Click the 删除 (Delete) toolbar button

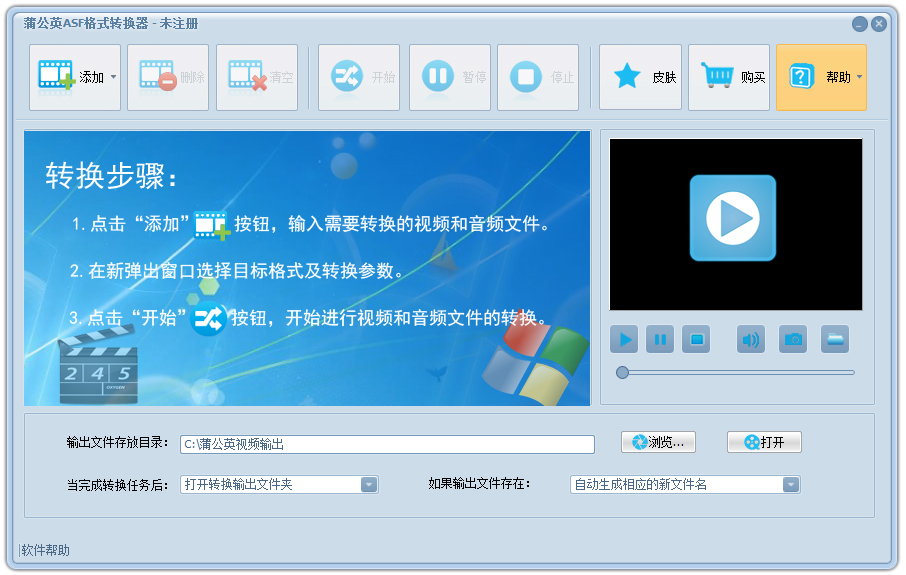[168, 77]
